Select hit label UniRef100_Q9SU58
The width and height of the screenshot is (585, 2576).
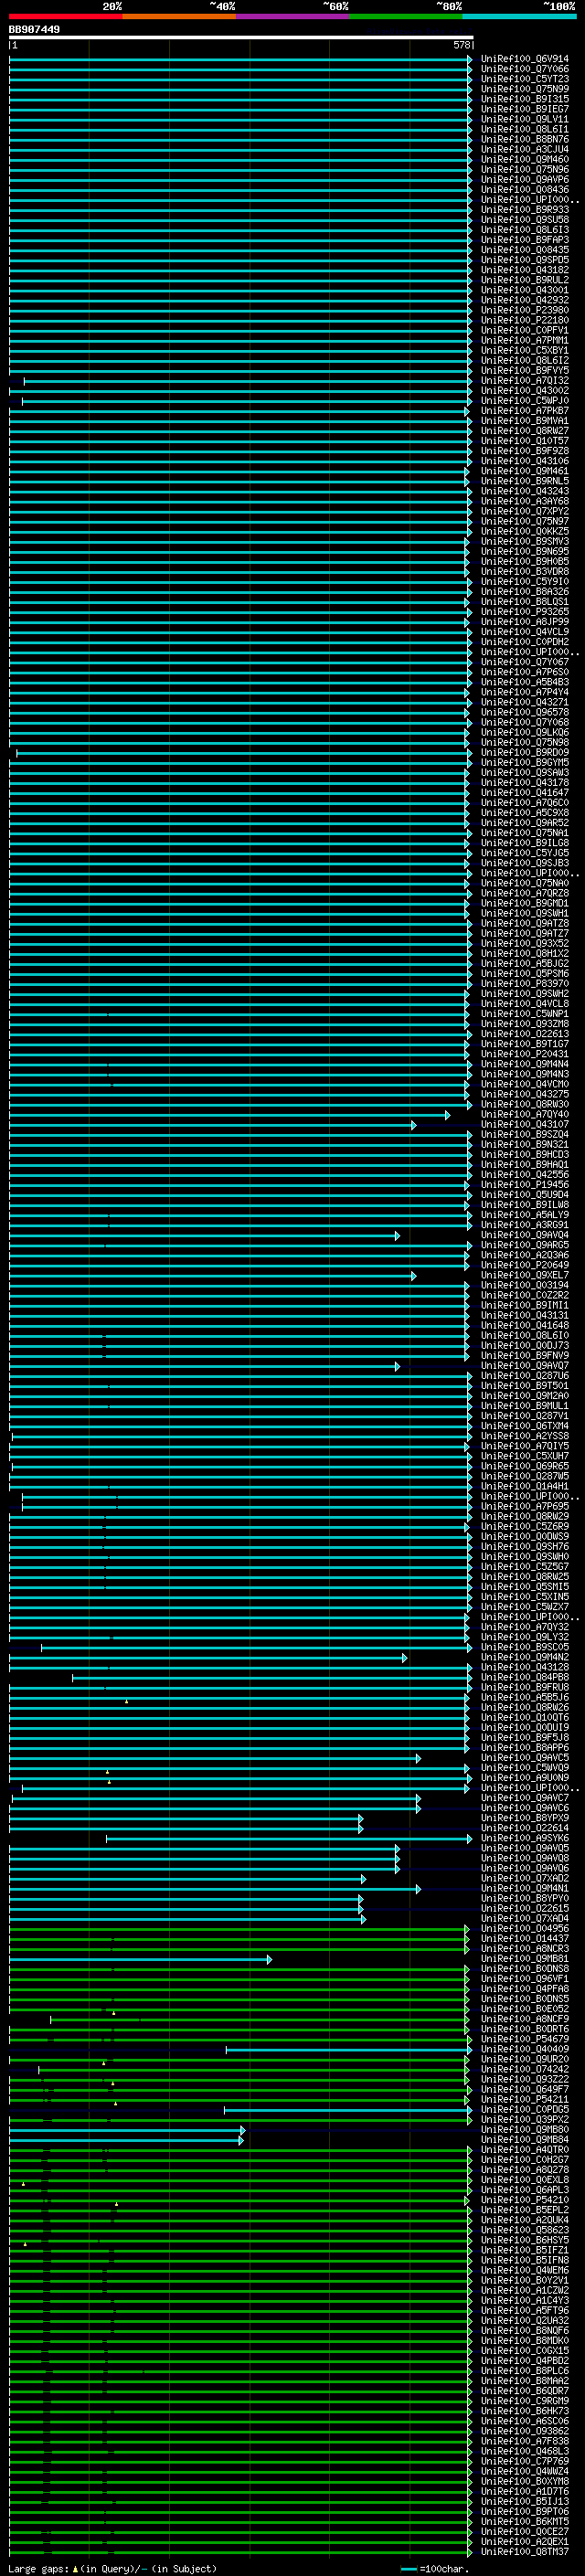tap(525, 220)
